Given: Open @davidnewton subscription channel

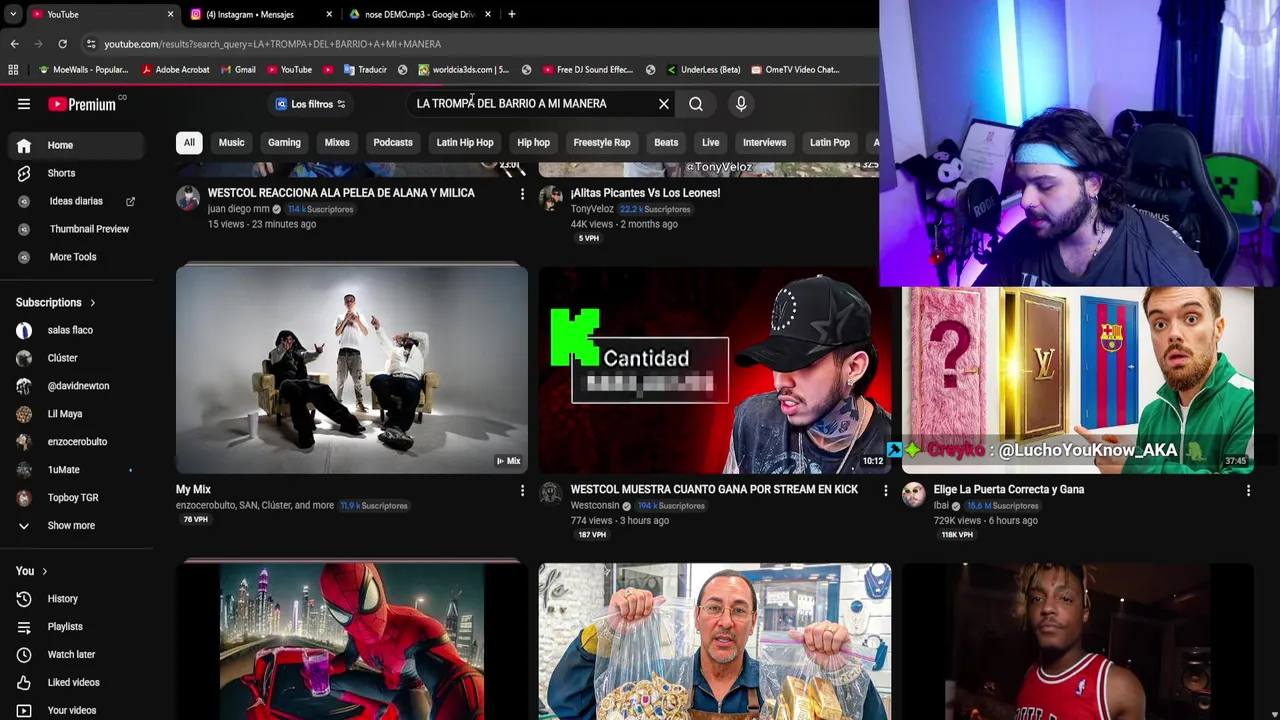Looking at the screenshot, I should pos(76,386).
